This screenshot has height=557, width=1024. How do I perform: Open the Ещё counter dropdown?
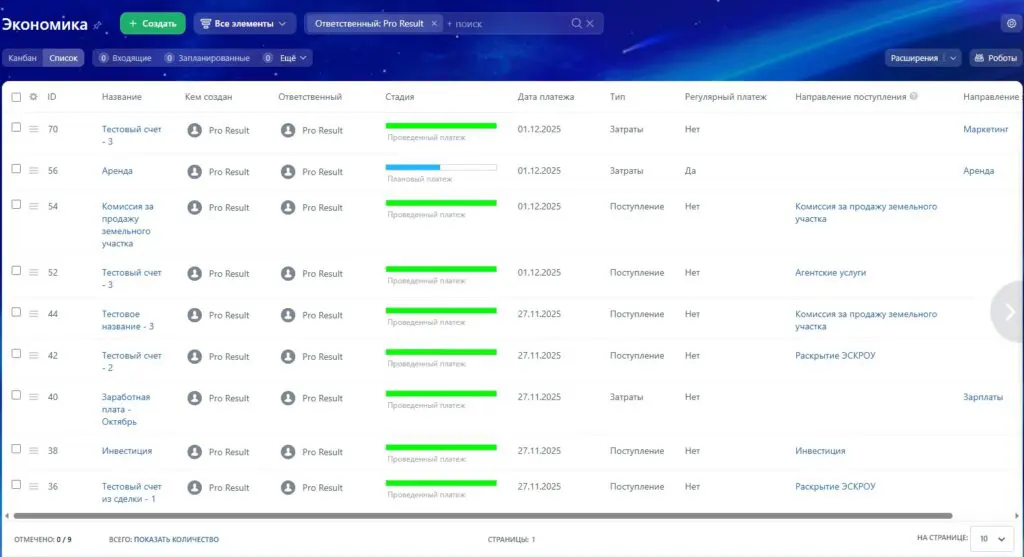(285, 58)
